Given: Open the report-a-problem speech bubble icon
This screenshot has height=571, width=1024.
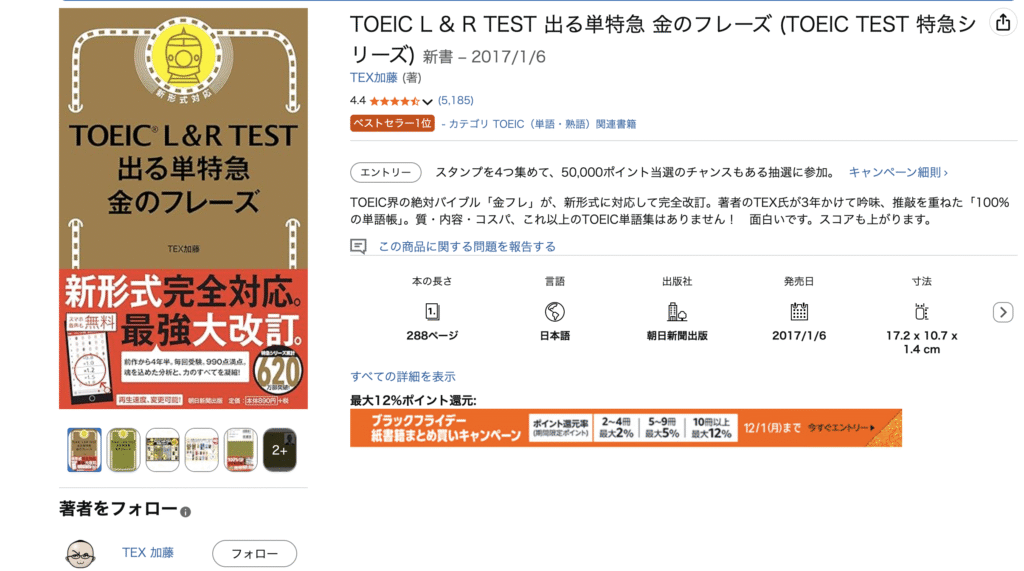Looking at the screenshot, I should tap(358, 246).
